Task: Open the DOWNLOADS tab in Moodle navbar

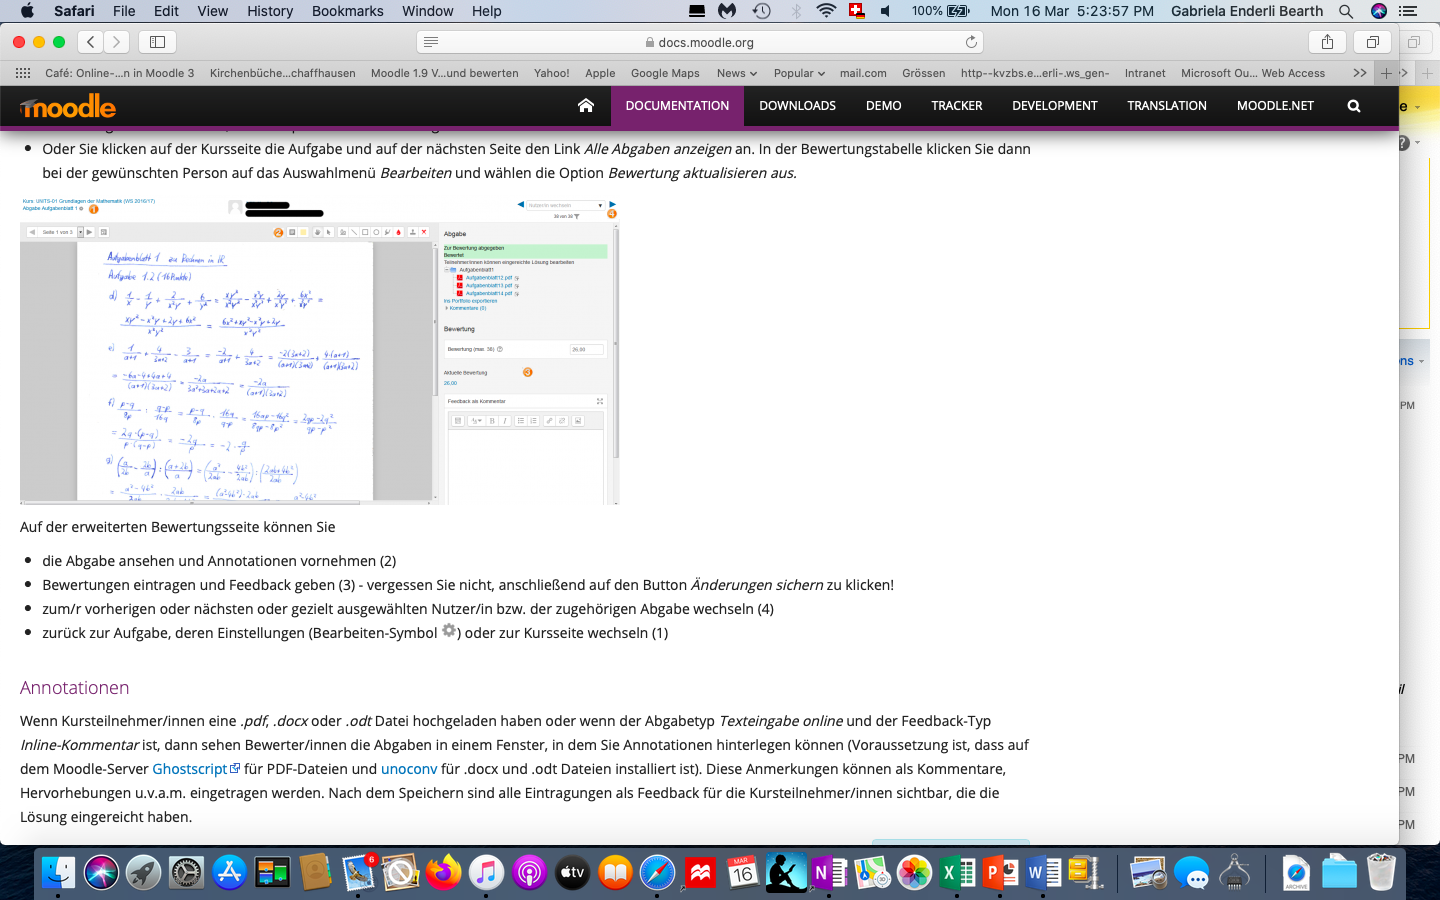Action: [797, 106]
